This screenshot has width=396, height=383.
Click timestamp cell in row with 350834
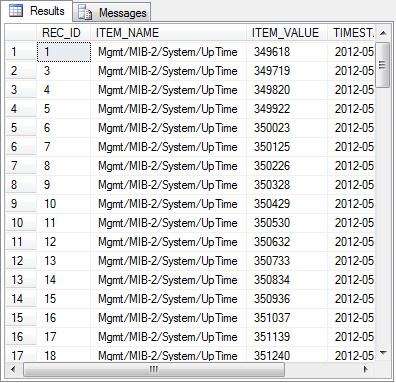point(351,280)
